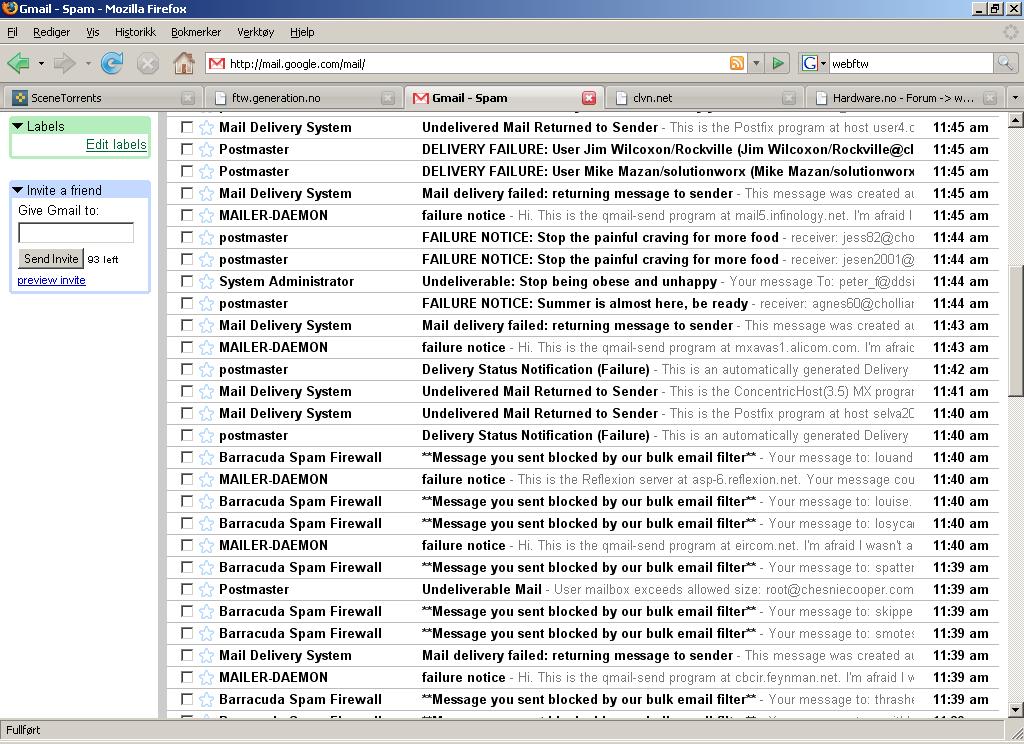Viewport: 1024px width, 744px height.
Task: Switch to the SceneTorrents tab
Action: 103,98
